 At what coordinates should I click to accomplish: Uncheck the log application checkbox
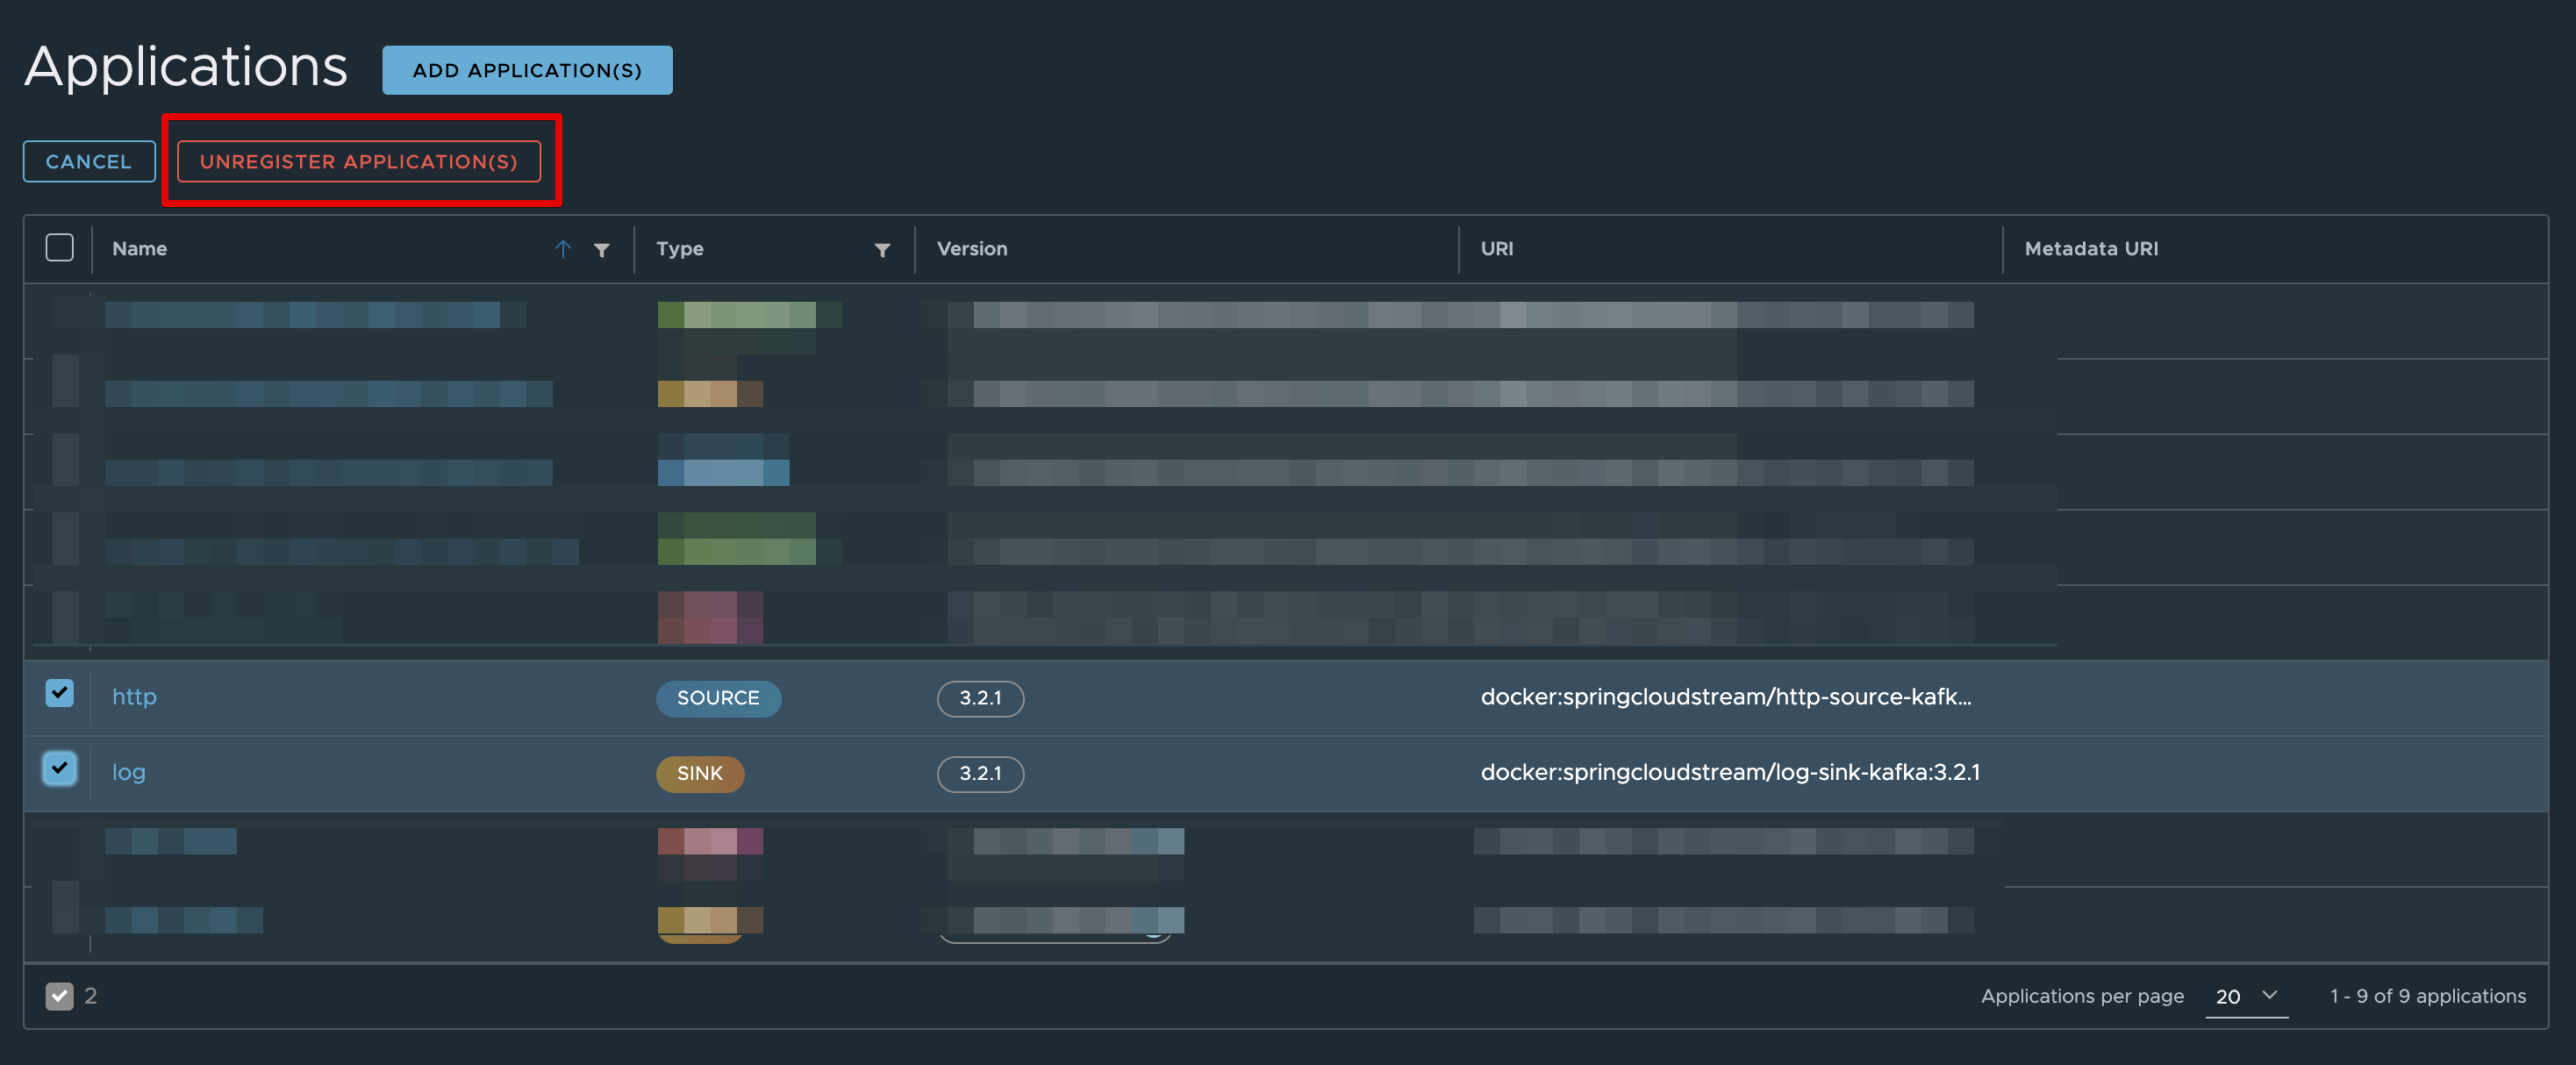[x=60, y=768]
